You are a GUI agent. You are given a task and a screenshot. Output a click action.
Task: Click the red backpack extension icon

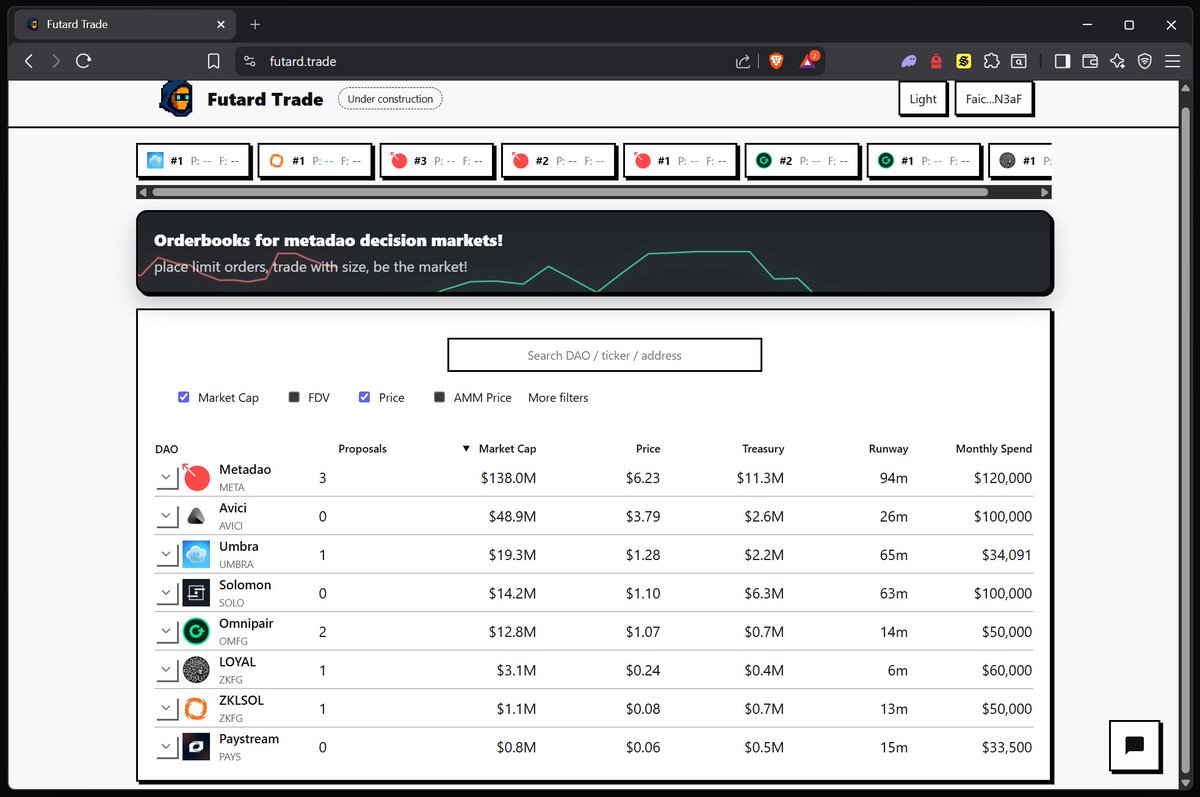[x=936, y=61]
